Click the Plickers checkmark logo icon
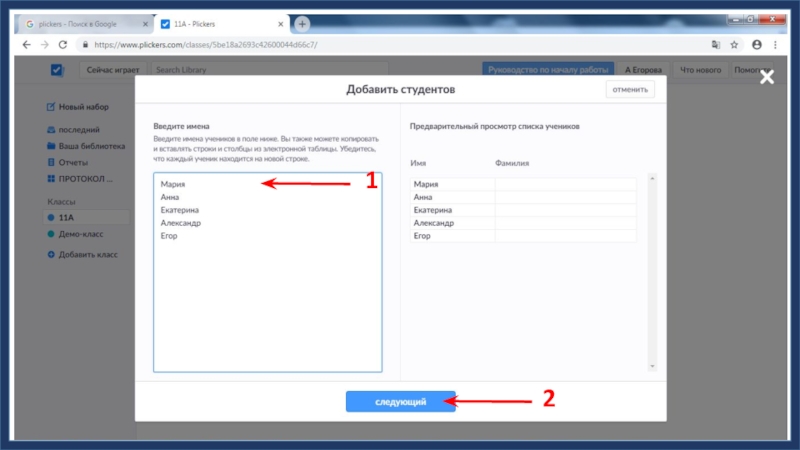Screen dimensions: 800x450 point(57,70)
